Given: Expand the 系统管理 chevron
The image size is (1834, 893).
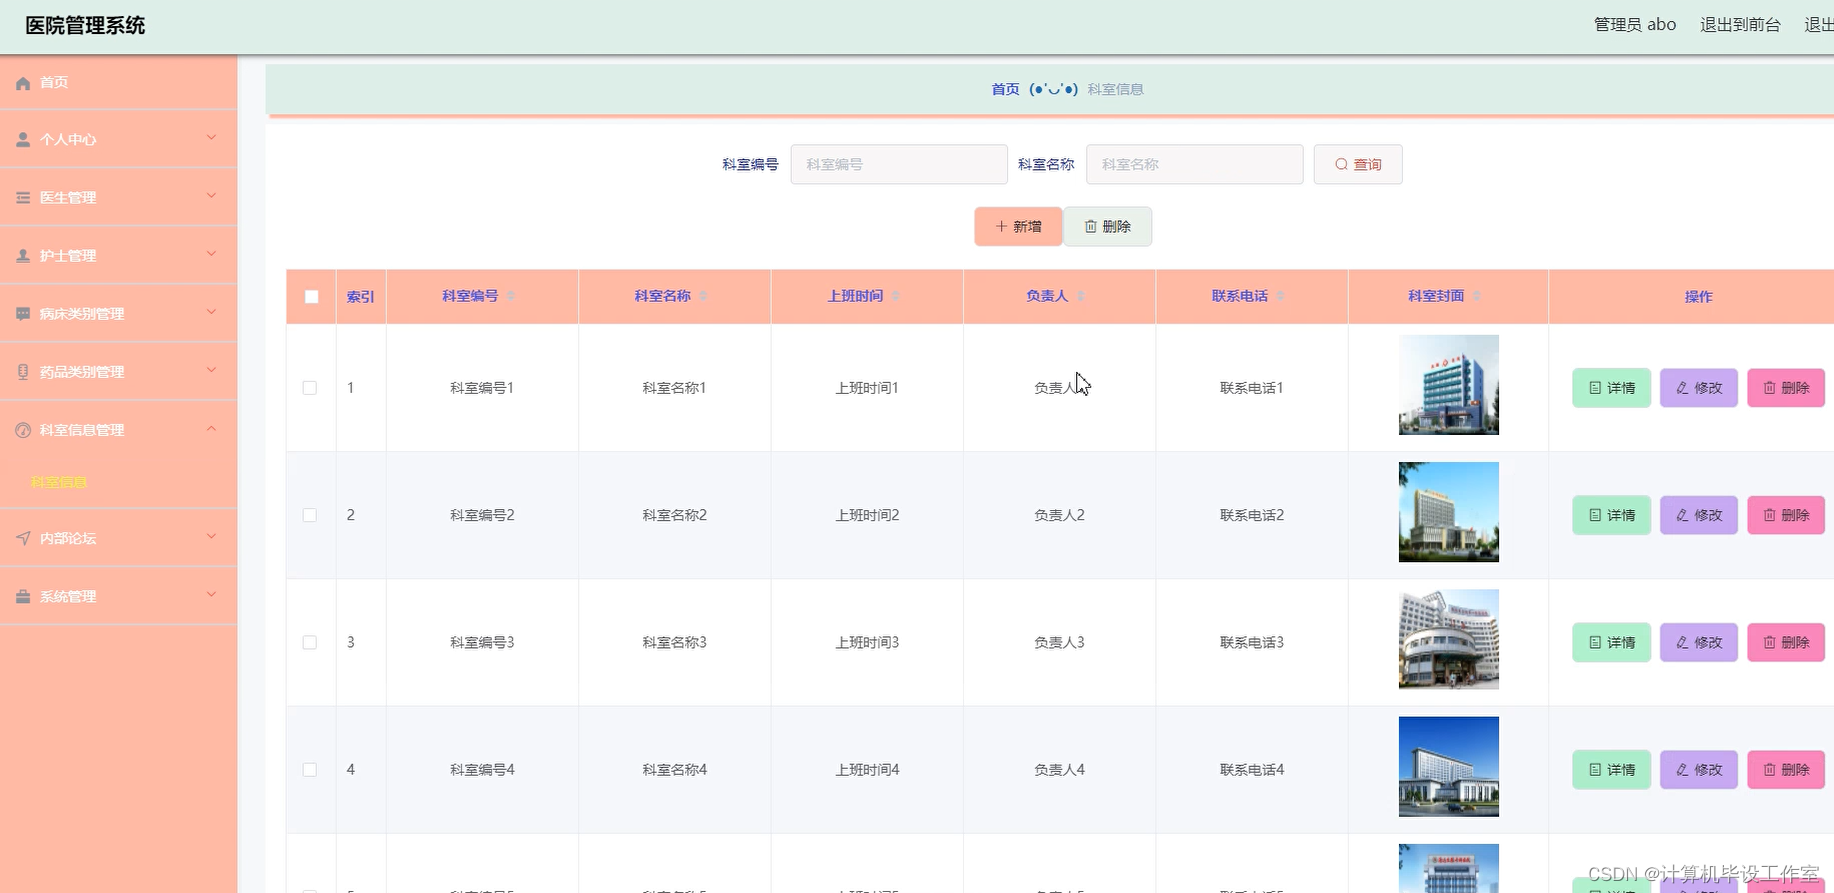Looking at the screenshot, I should [x=211, y=594].
